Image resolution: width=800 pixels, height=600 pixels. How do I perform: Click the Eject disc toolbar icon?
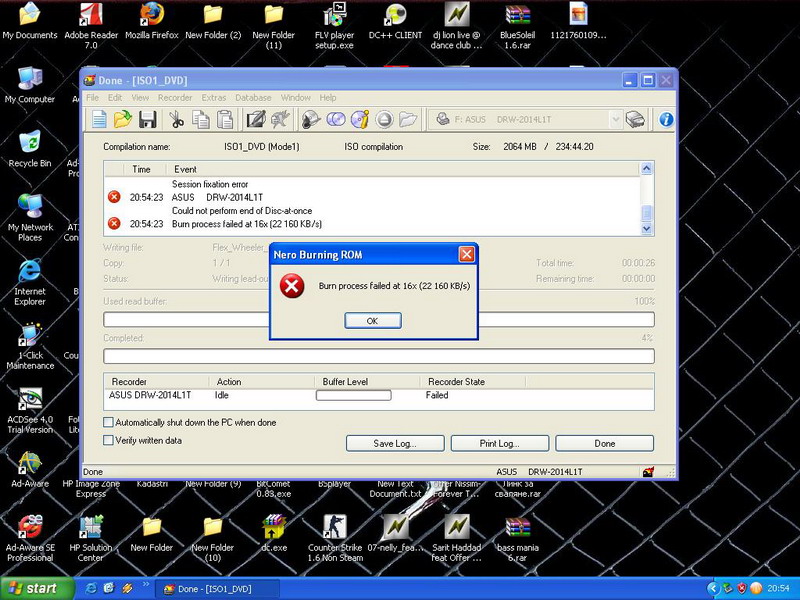[636, 120]
